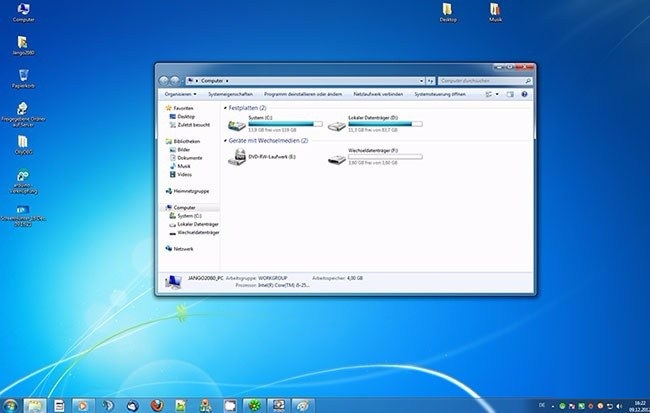Click the Wechseldatenträger (F:) capacity bar
This screenshot has height=413, width=650.
(385, 157)
